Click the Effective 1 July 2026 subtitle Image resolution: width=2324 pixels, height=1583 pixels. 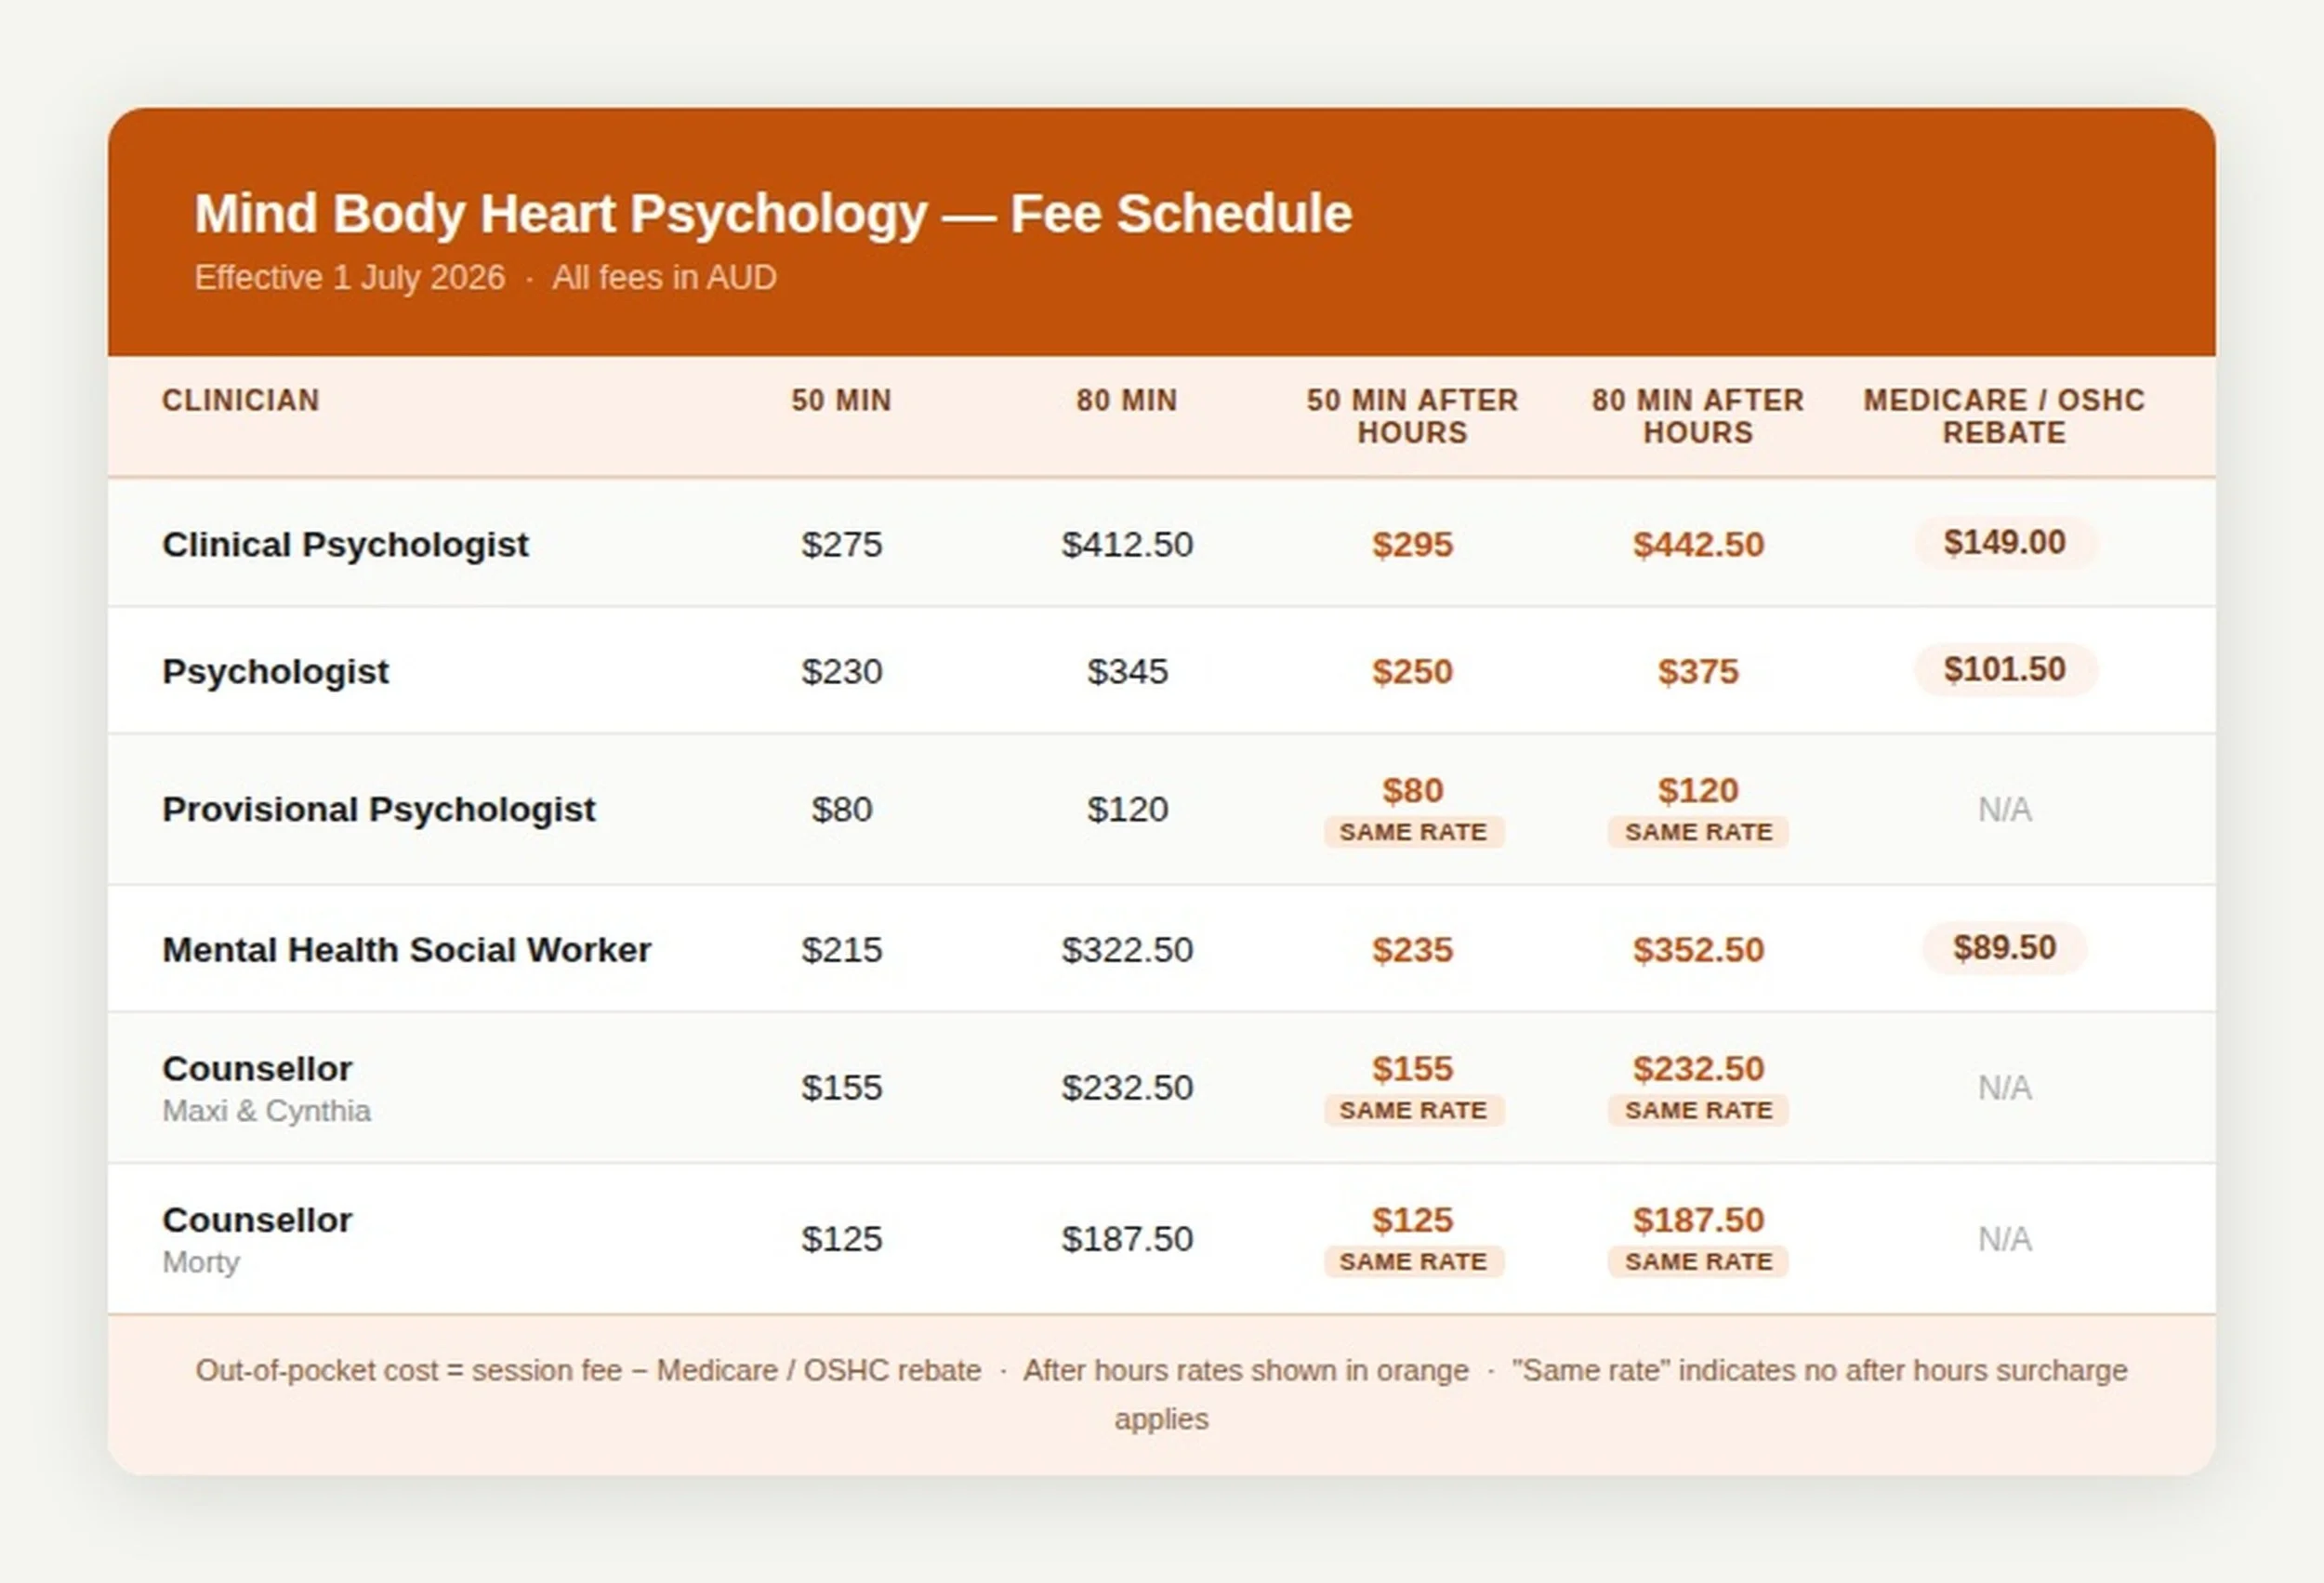click(349, 277)
